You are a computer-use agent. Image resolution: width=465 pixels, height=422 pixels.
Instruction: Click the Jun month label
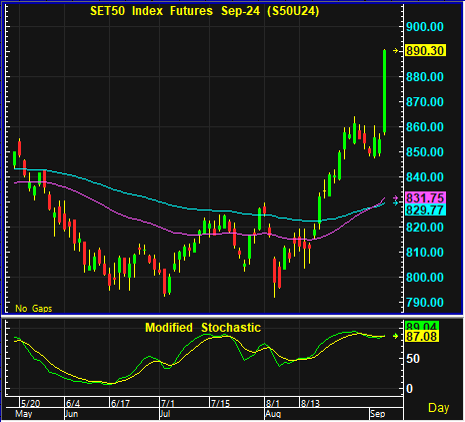point(71,414)
